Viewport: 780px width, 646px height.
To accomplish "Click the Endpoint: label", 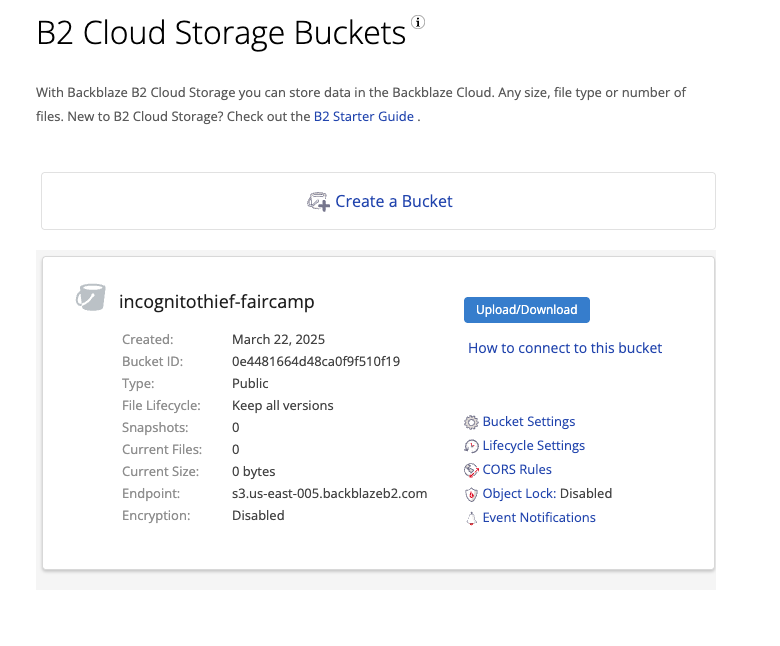I will pos(151,494).
